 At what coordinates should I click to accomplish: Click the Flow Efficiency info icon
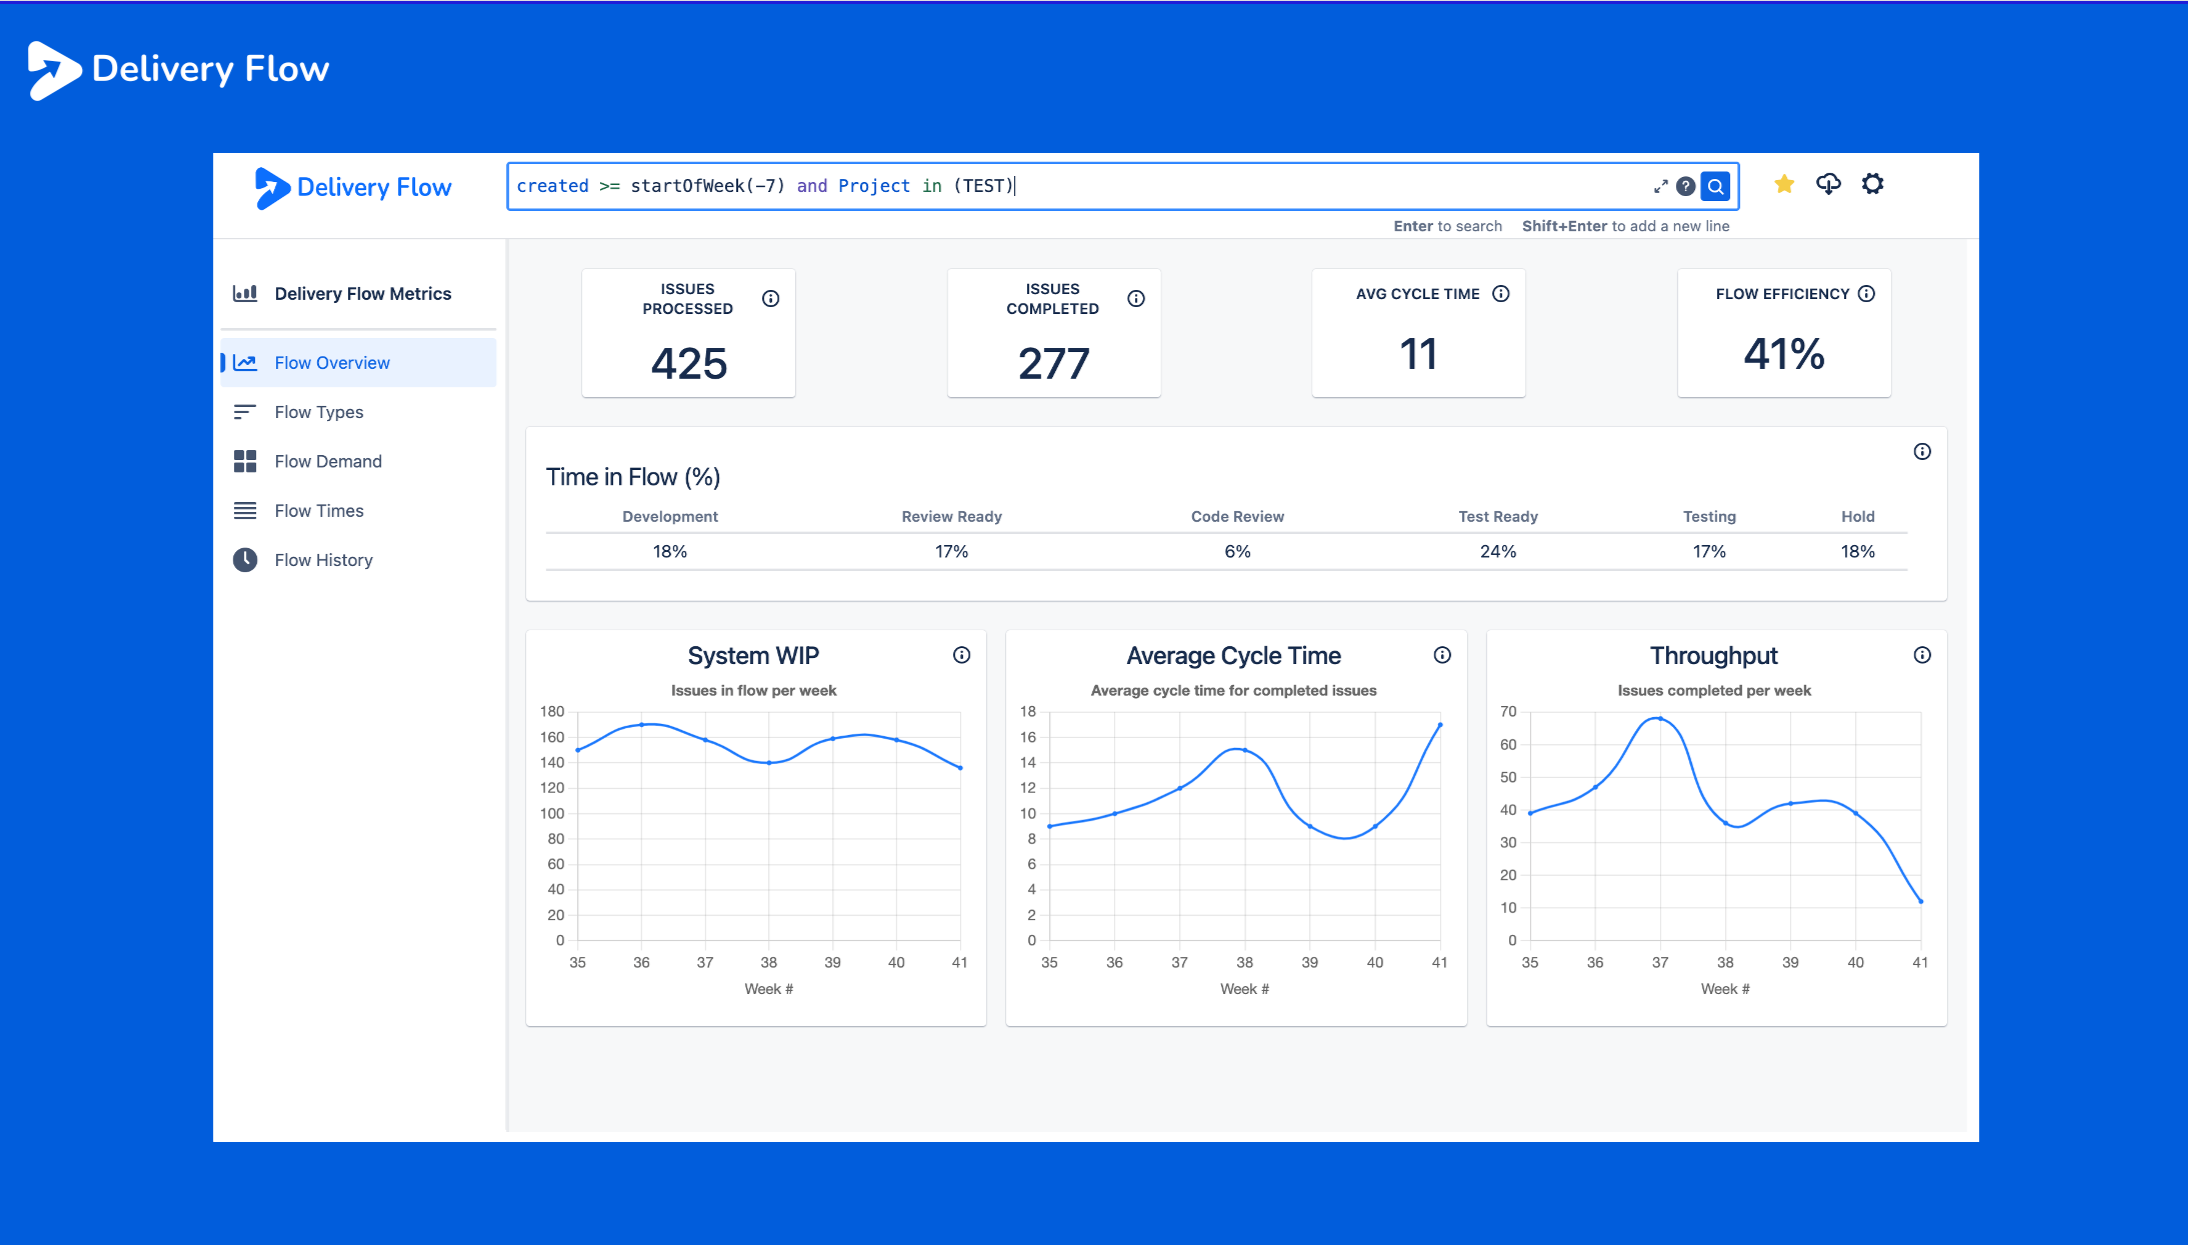(1866, 293)
